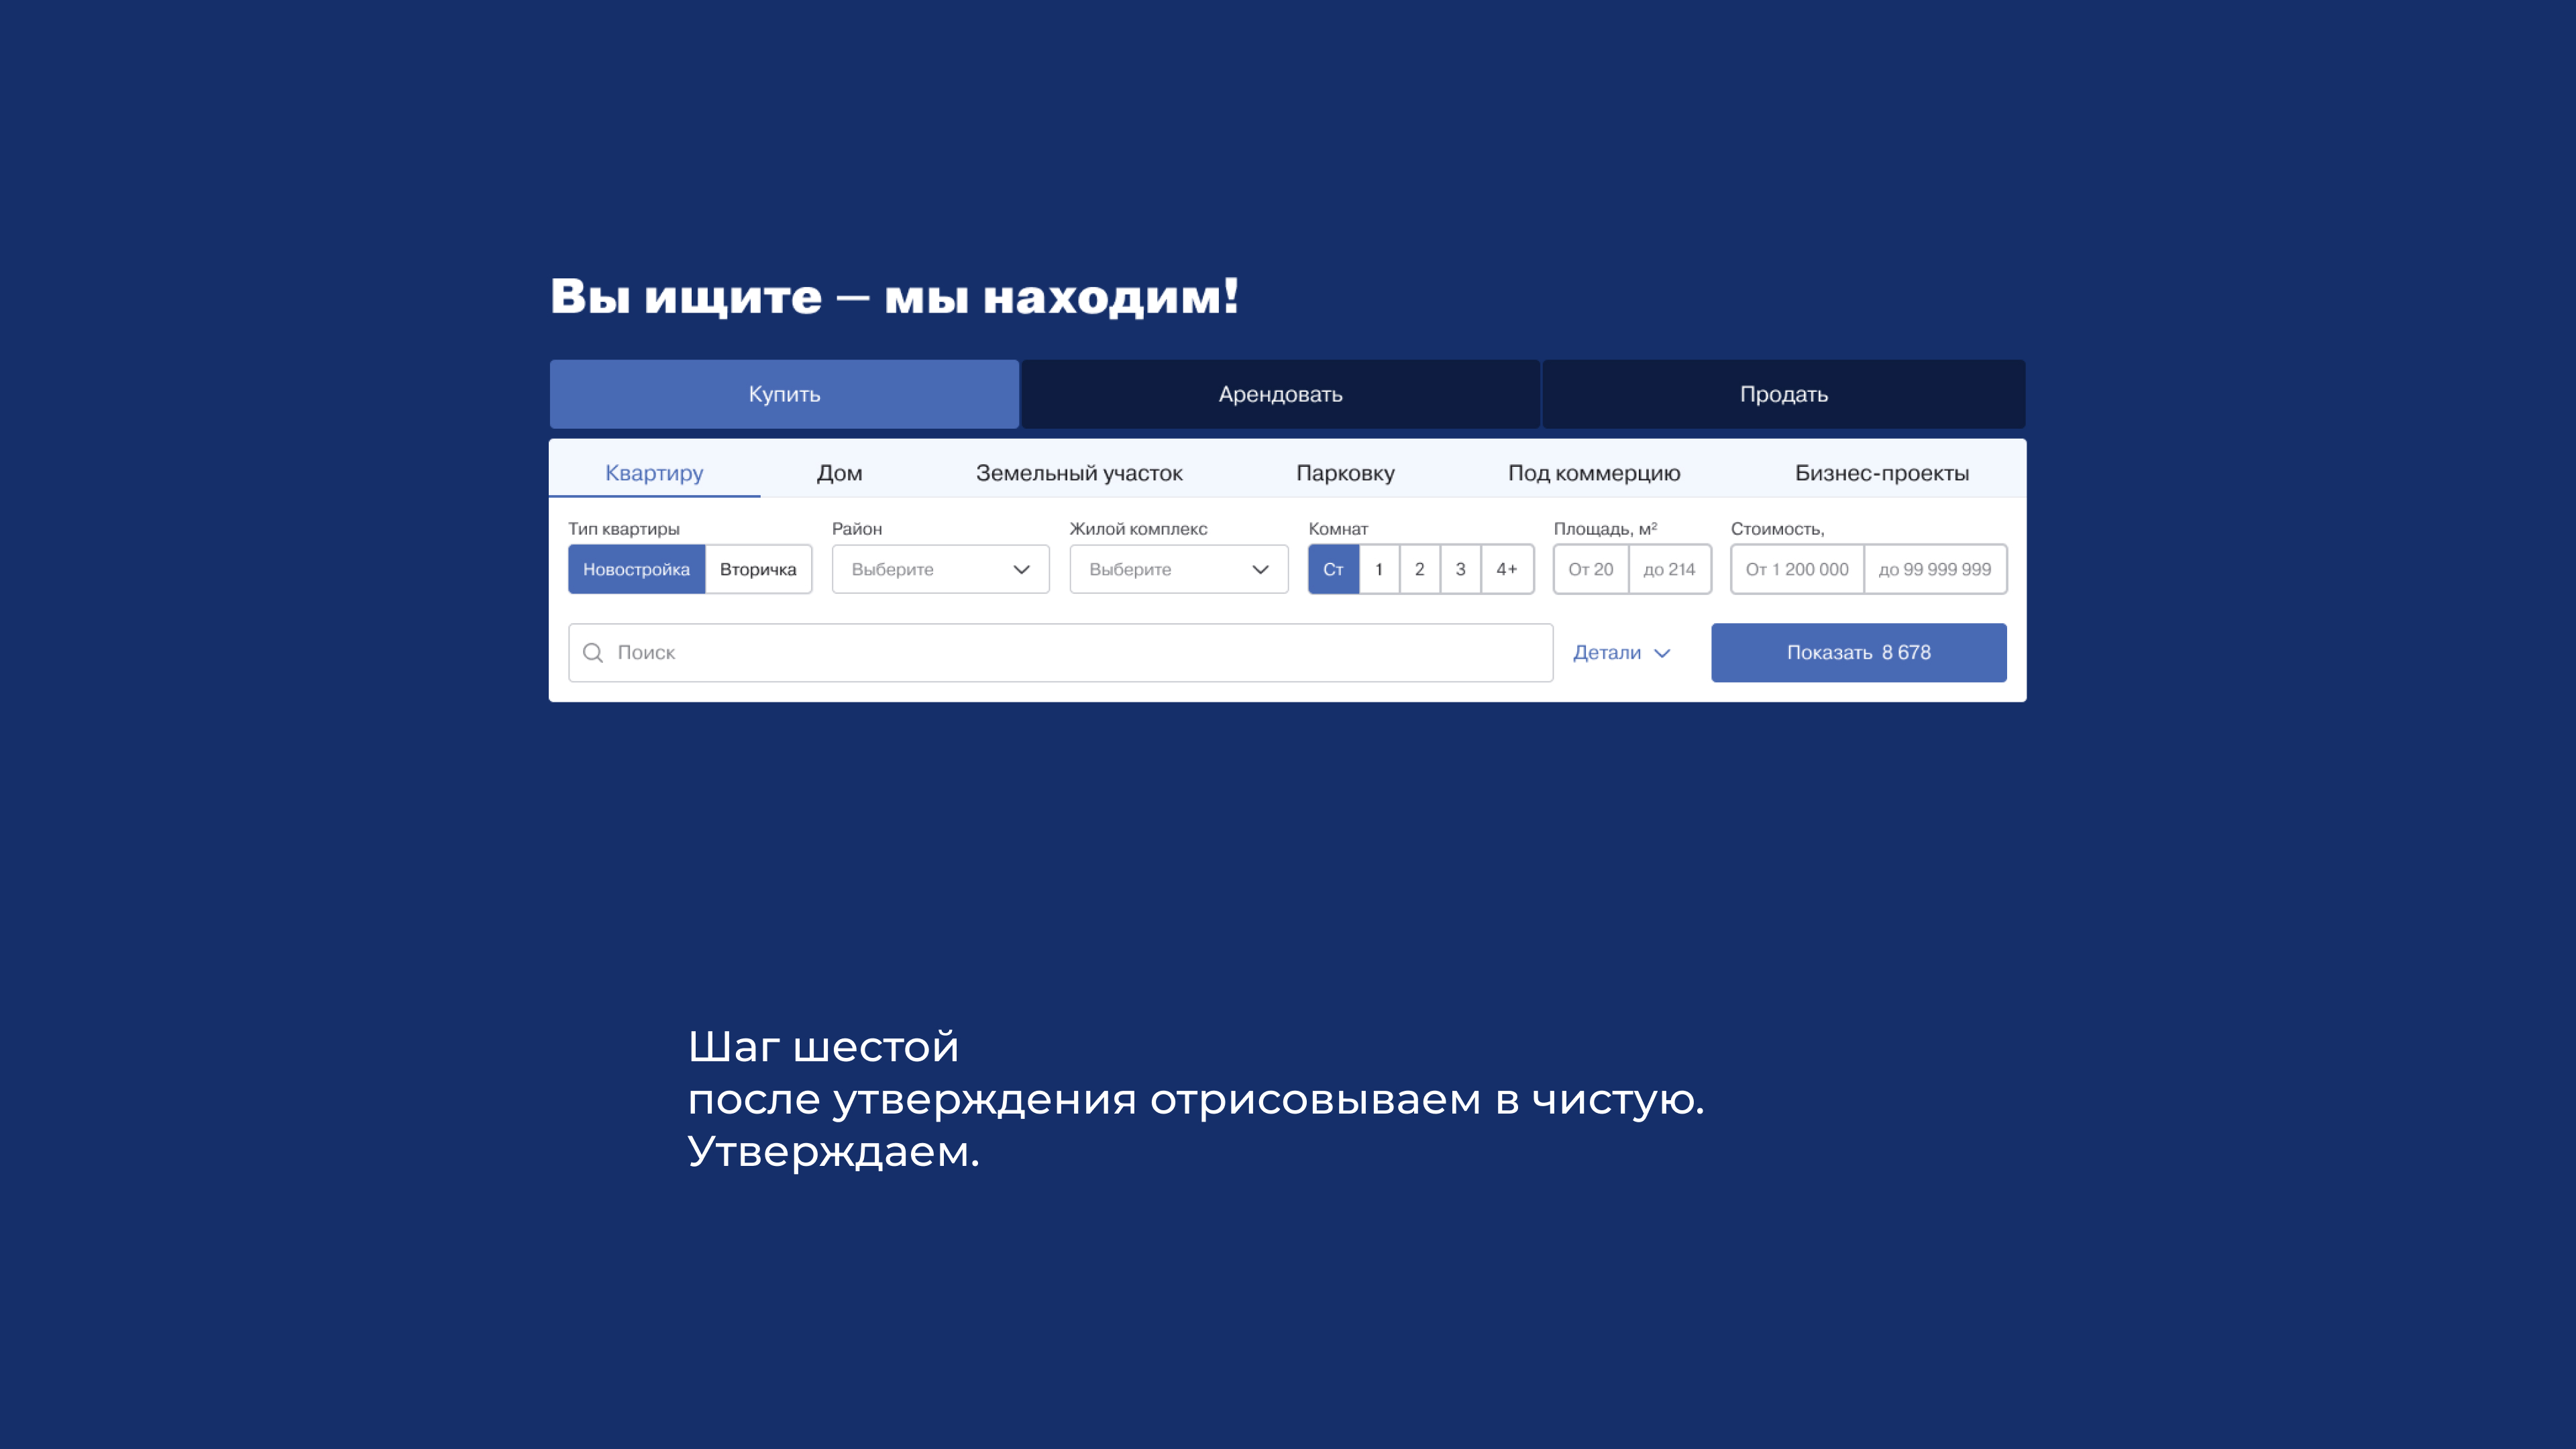Click the Жилой комплекс dropdown chevron arrow
The image size is (2576, 1449).
click(1260, 570)
